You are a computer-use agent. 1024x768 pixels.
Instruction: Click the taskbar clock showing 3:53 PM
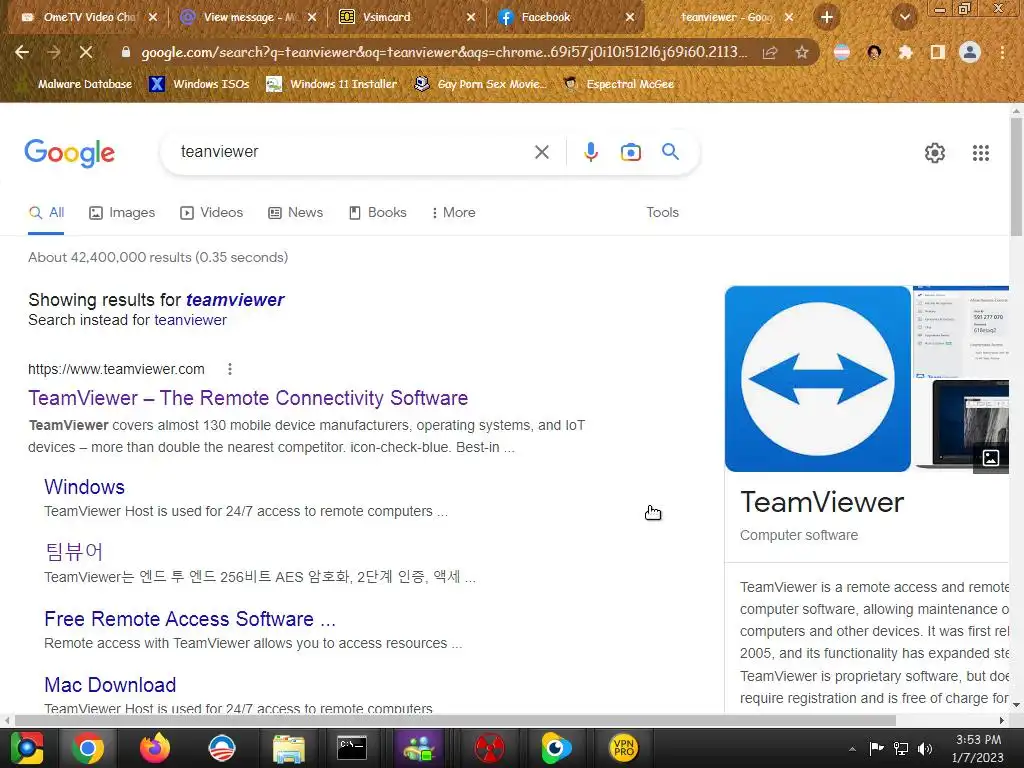point(978,748)
